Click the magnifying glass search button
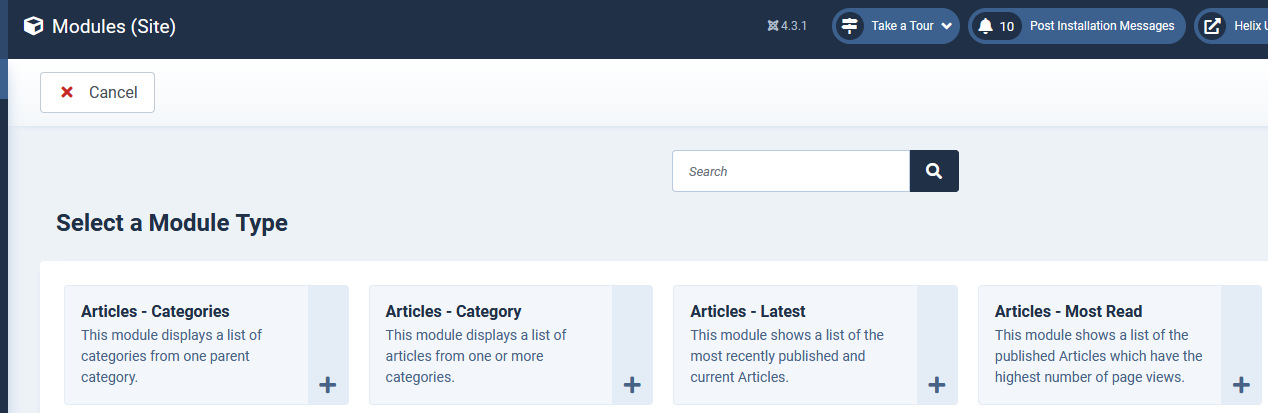 934,171
